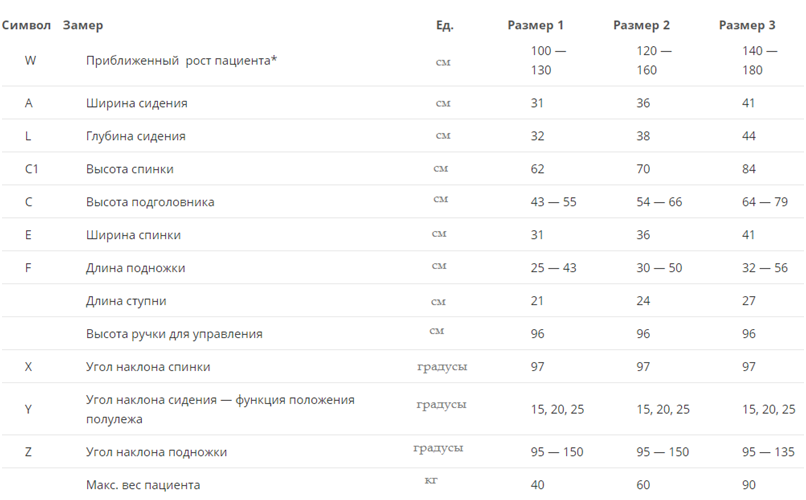Image resolution: width=806 pixels, height=500 pixels.
Task: Click the 'Ед.' column header
Action: tap(445, 25)
